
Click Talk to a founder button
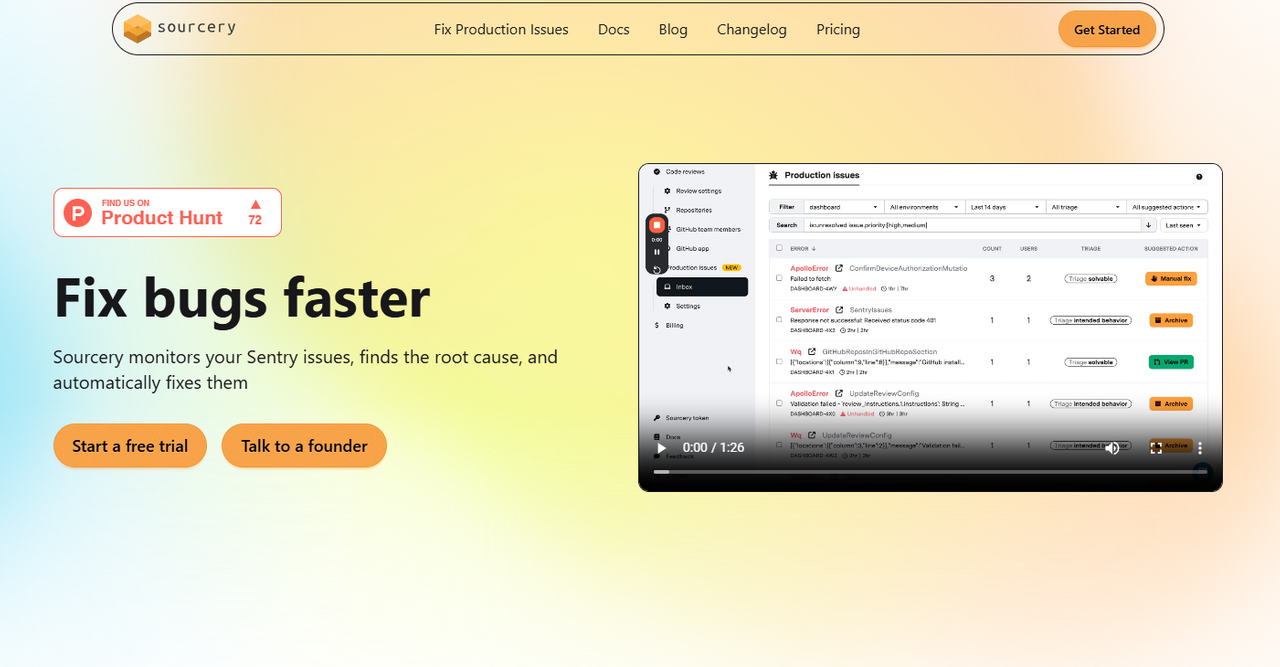click(304, 446)
